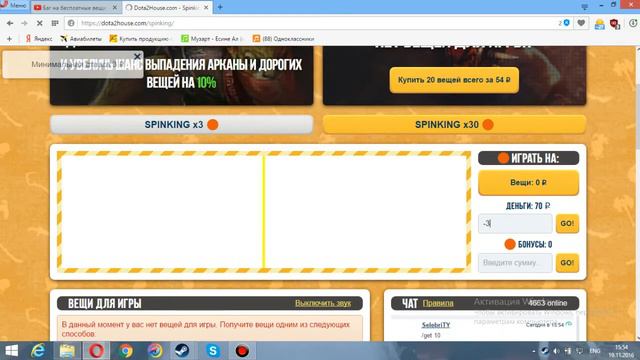Click the red record app taskbar icon
Image resolution: width=640 pixels, height=360 pixels.
(x=242, y=351)
